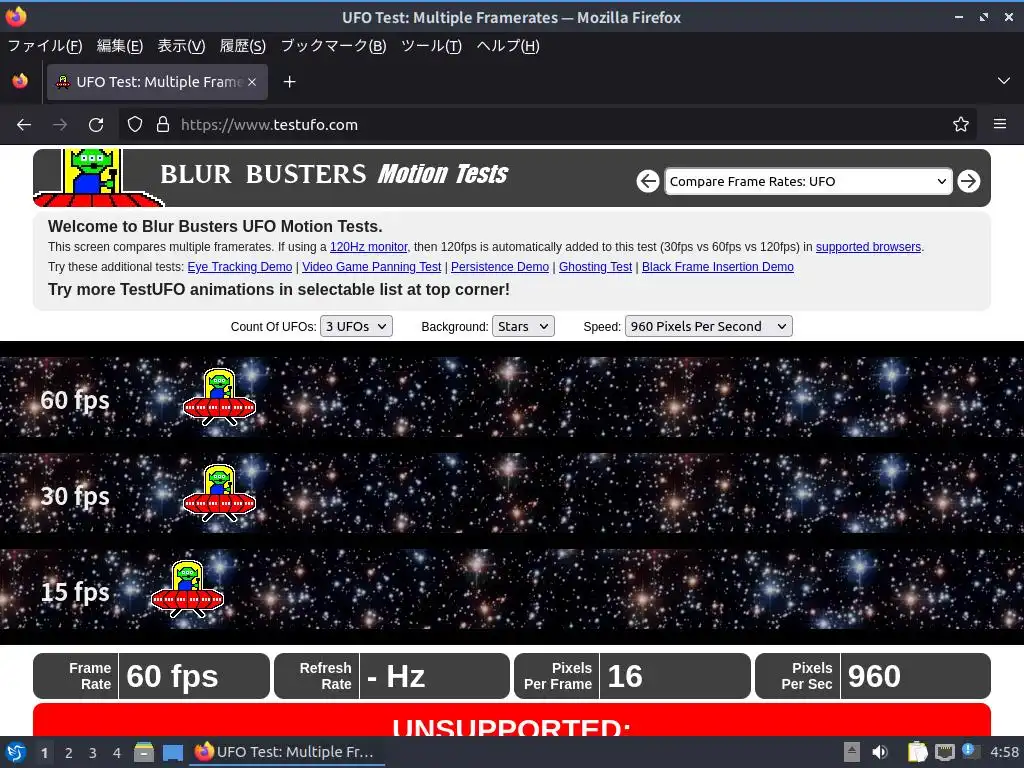Open the Black Frame Insertion Demo link
The image size is (1024, 768).
(x=718, y=266)
